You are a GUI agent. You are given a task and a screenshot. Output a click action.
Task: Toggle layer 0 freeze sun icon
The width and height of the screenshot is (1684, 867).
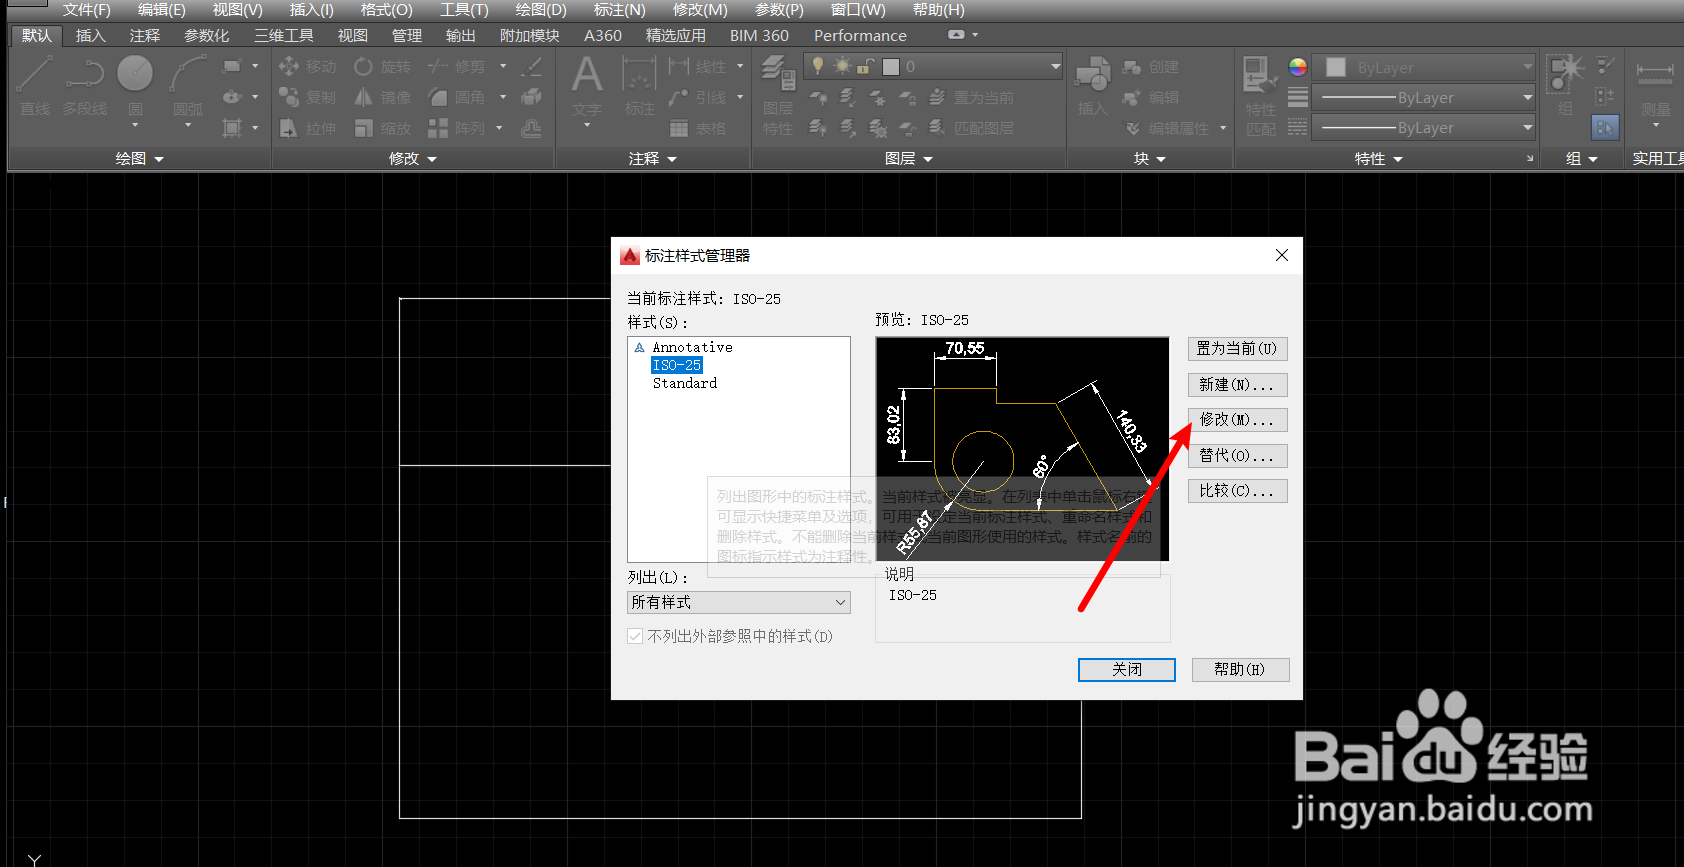pos(842,66)
